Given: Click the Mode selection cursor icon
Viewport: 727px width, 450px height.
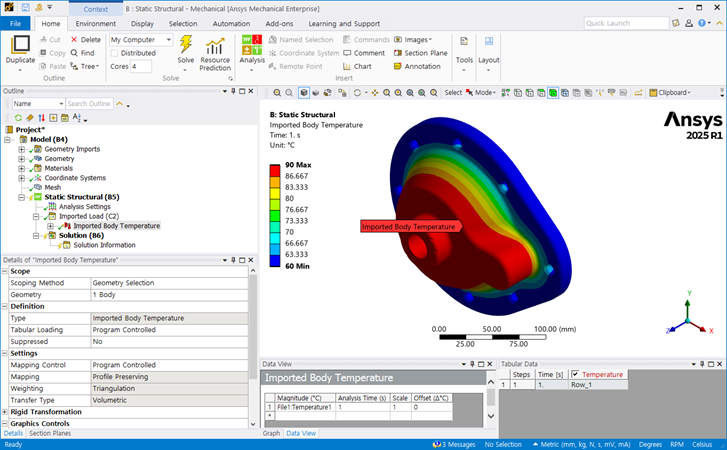Looking at the screenshot, I should [x=470, y=93].
